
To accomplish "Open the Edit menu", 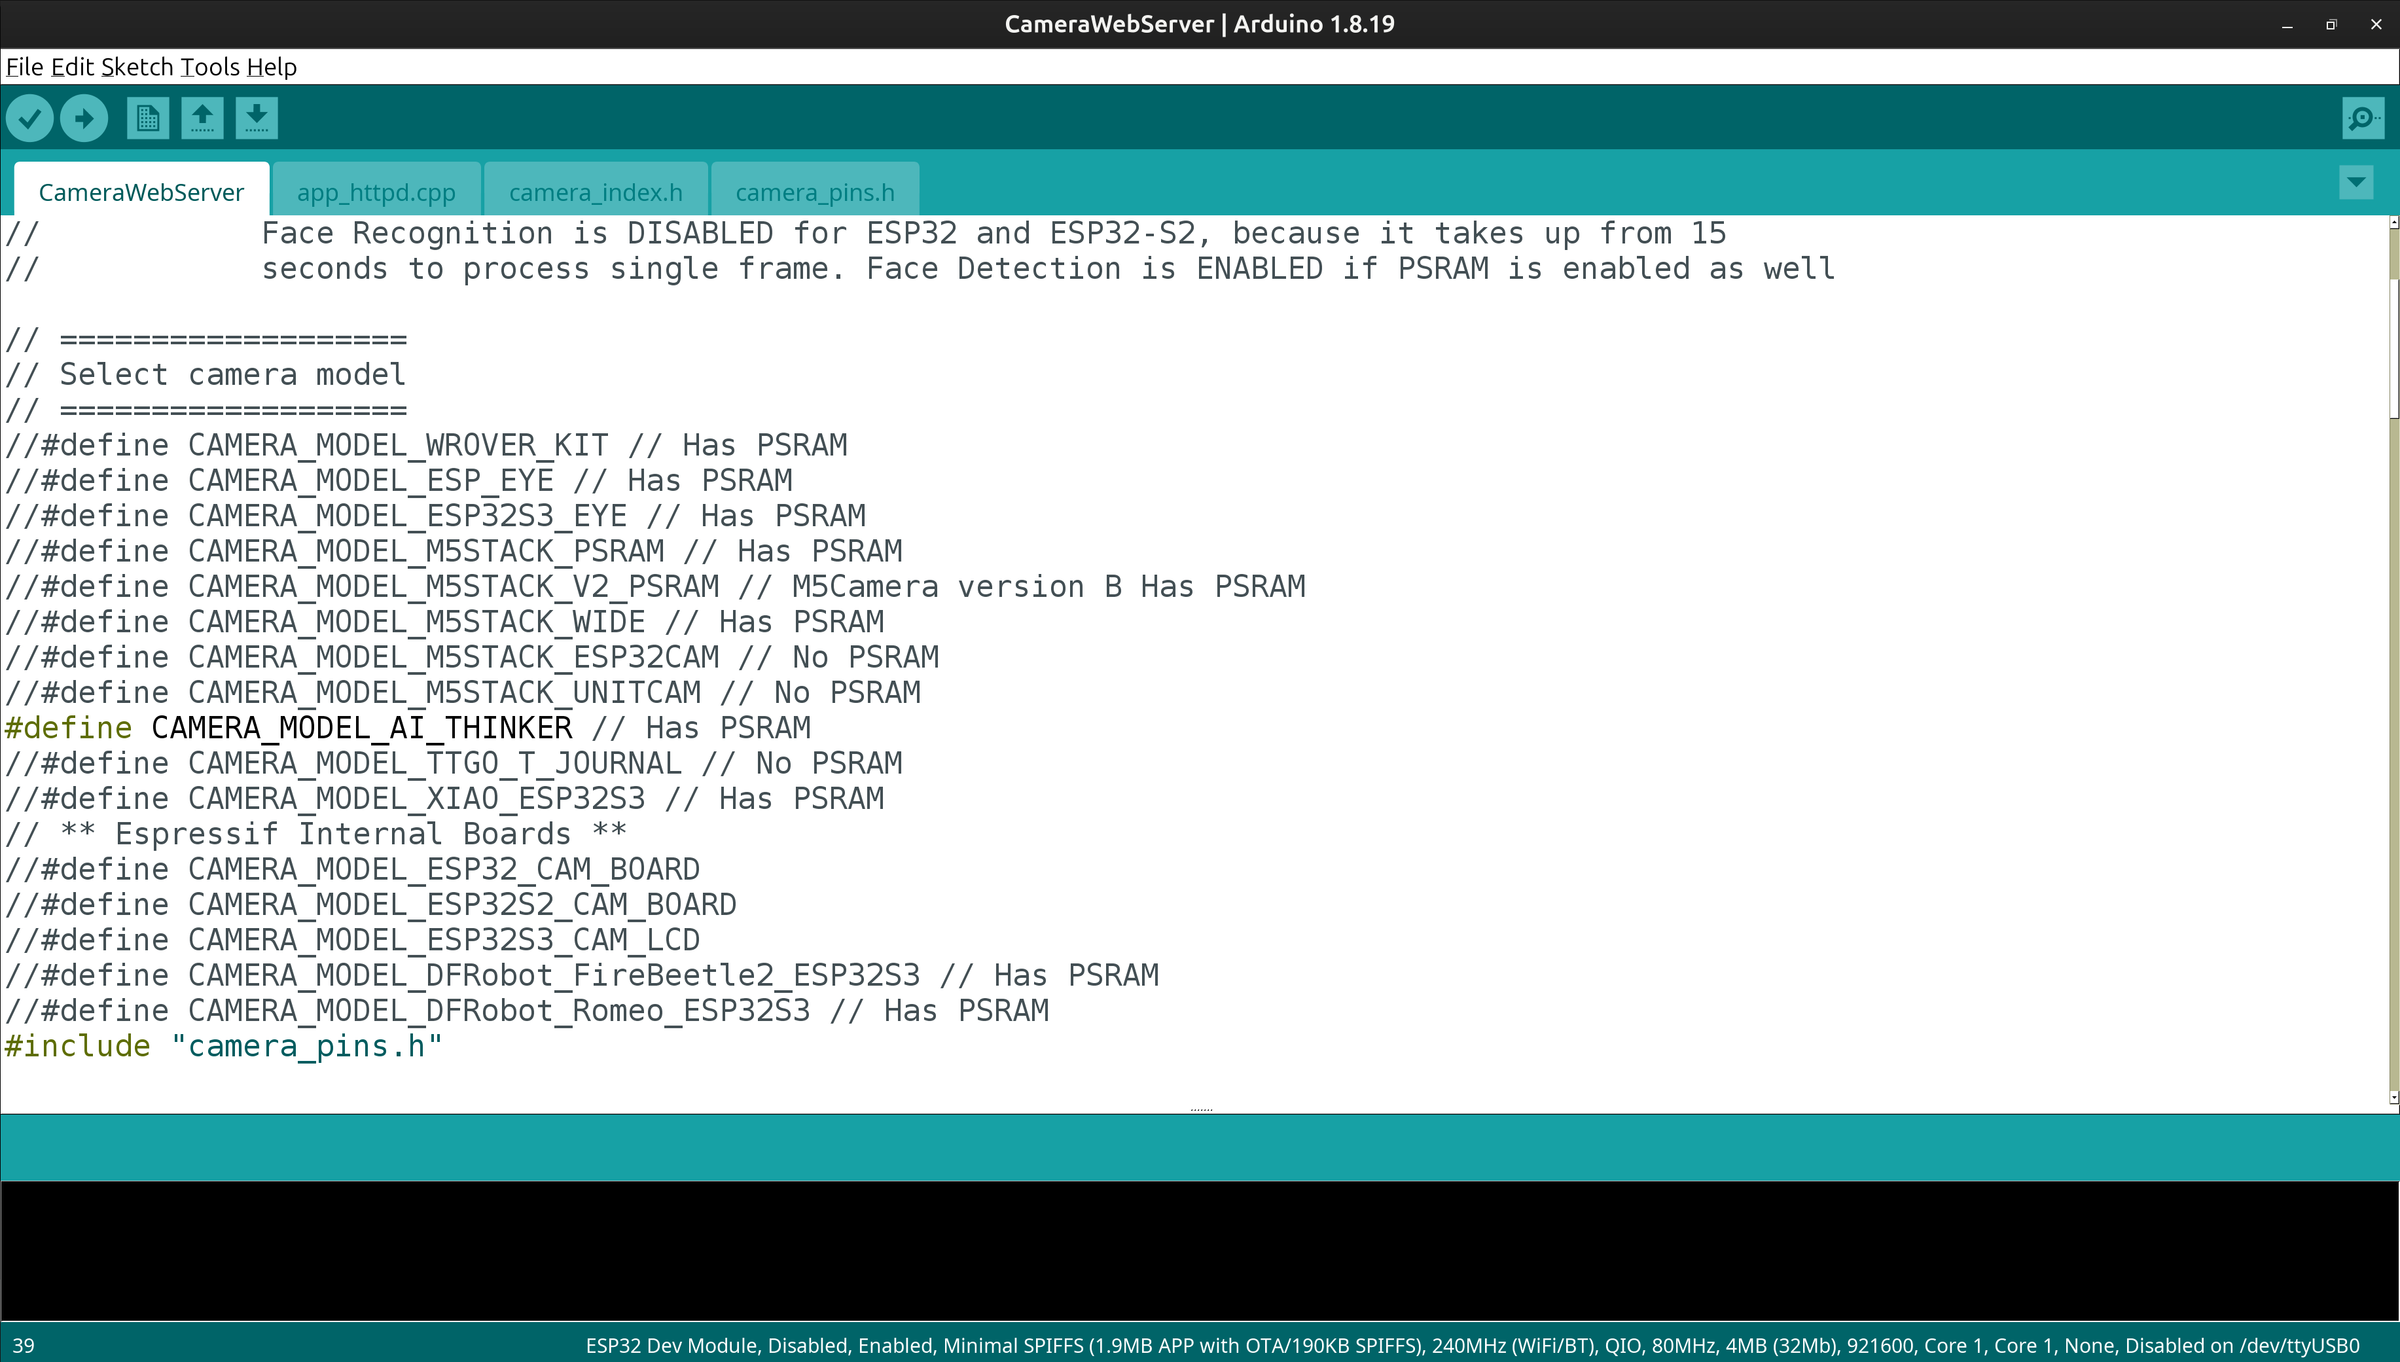I will tap(71, 66).
